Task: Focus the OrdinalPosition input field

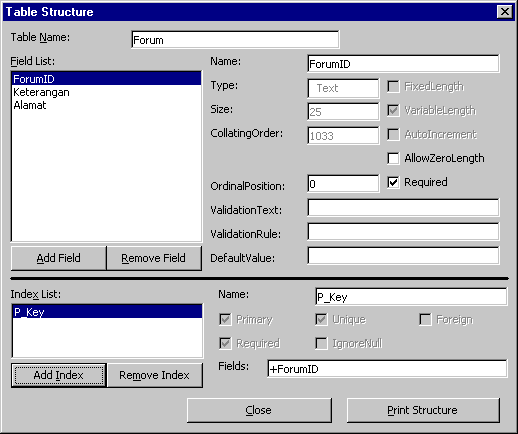Action: [x=343, y=184]
